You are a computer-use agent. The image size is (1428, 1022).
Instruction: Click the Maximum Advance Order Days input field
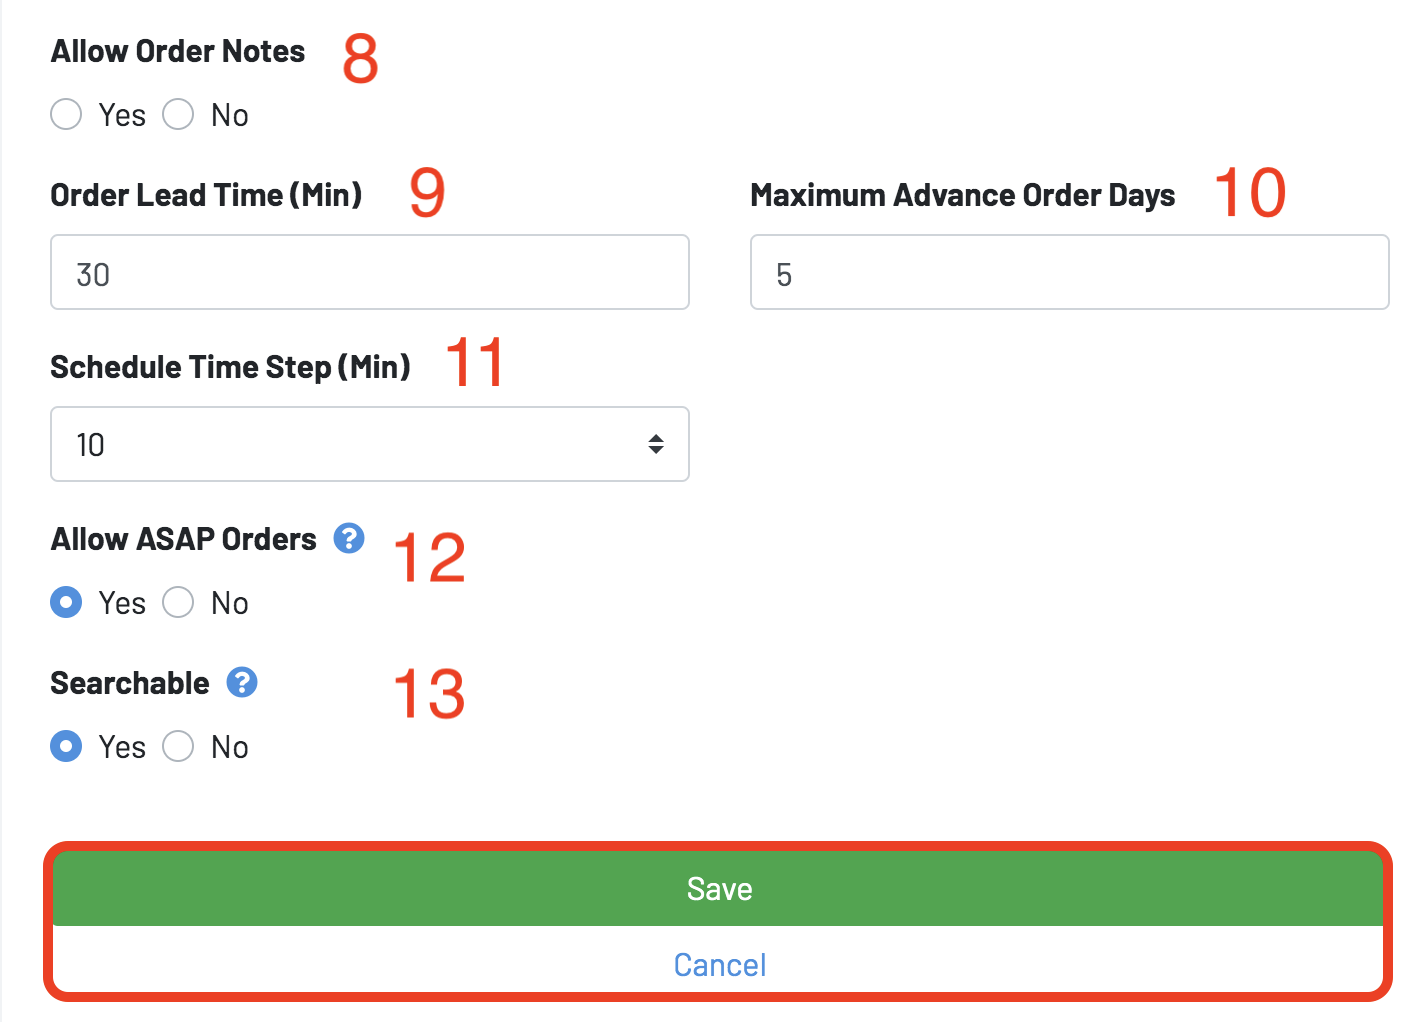point(1070,272)
